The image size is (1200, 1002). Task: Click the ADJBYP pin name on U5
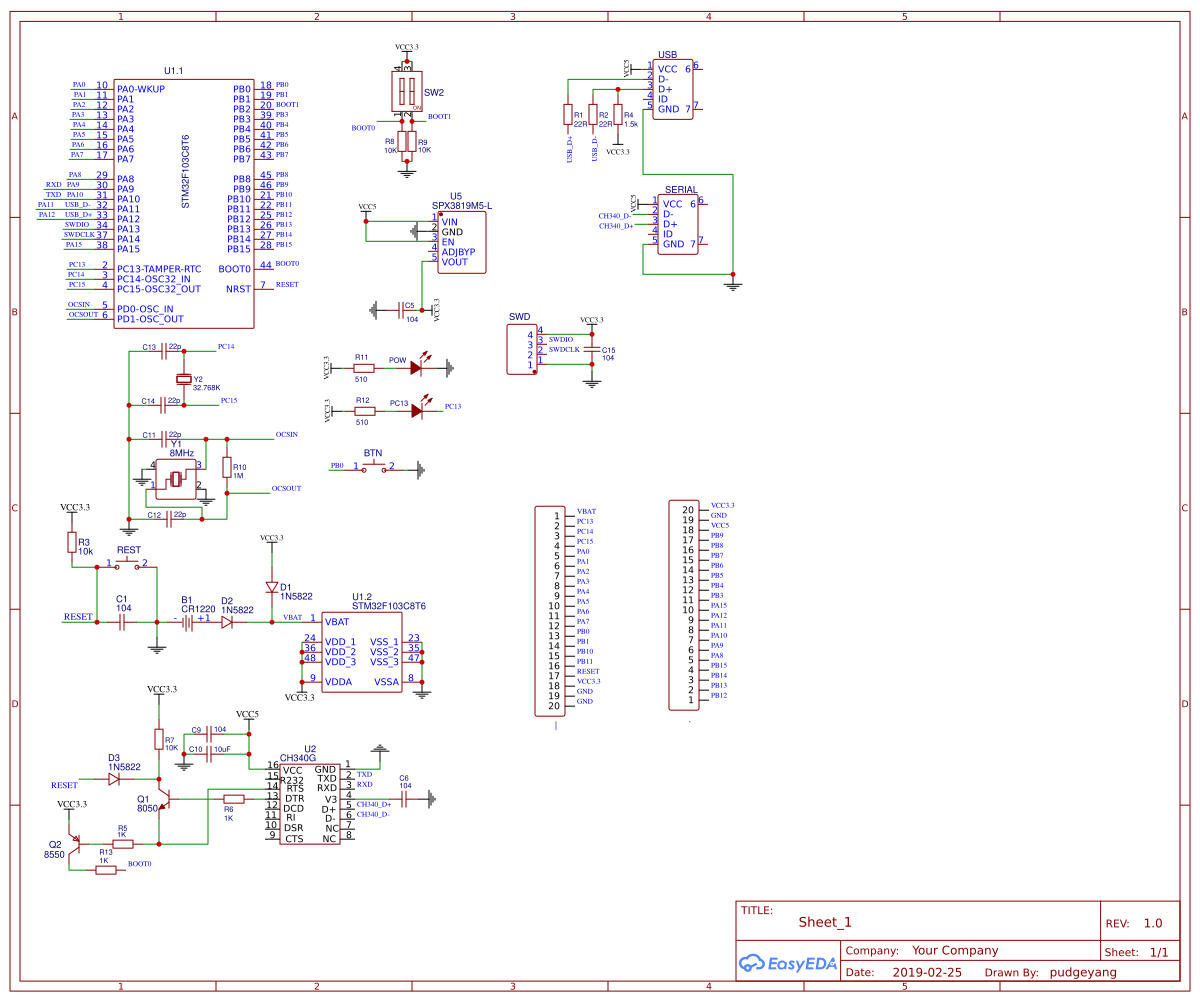(458, 252)
